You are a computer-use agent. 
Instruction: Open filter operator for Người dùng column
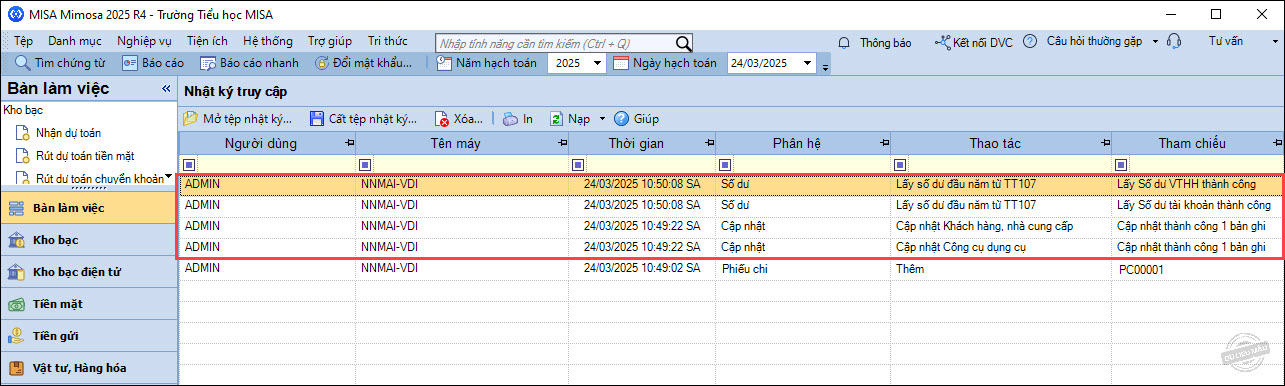(190, 165)
